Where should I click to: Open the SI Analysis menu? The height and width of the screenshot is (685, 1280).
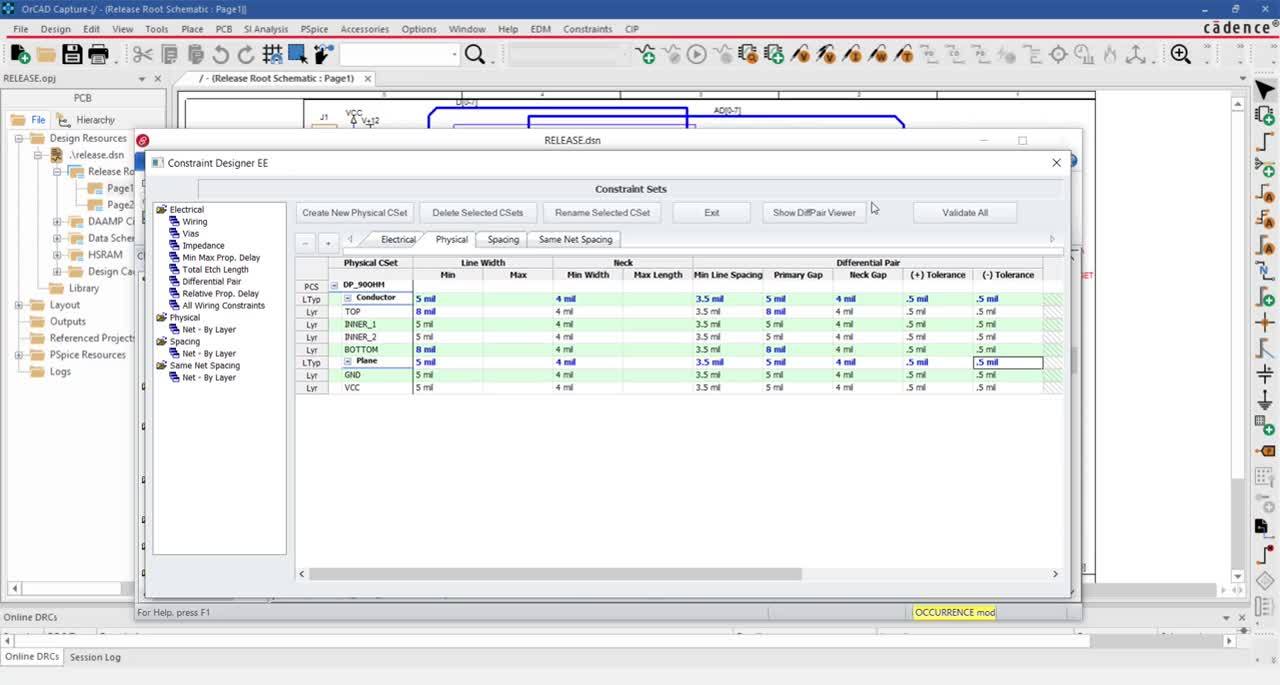click(x=264, y=29)
